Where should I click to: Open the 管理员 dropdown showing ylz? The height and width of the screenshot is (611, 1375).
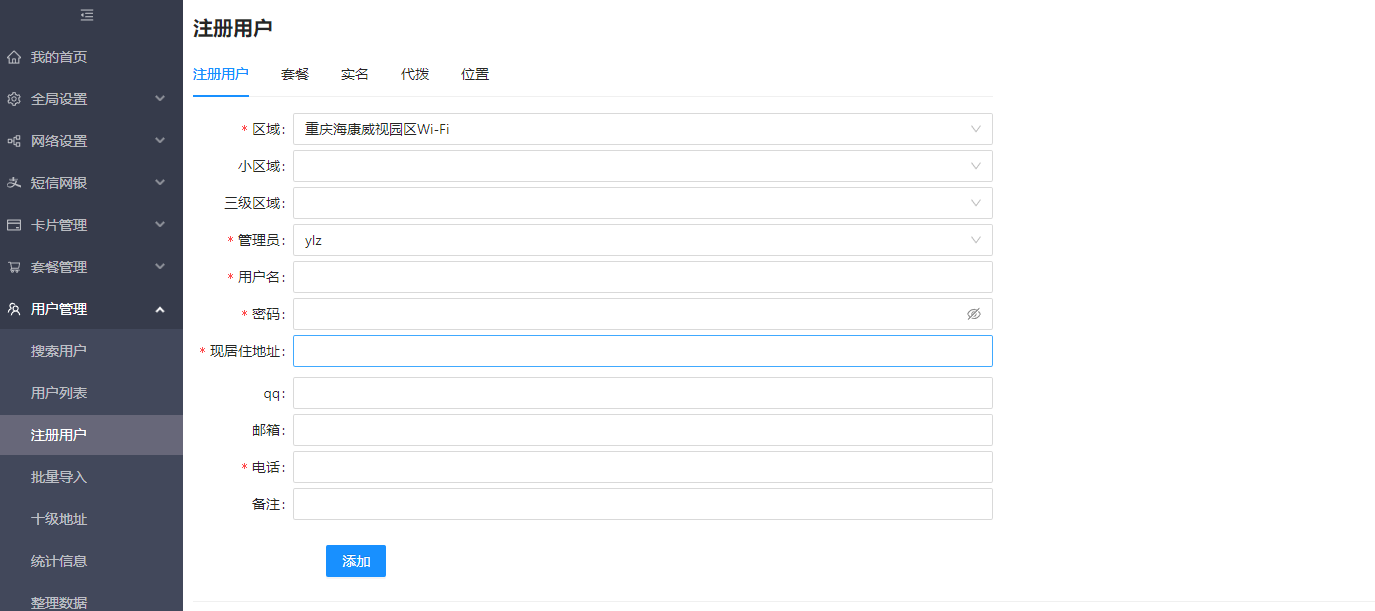tap(642, 240)
